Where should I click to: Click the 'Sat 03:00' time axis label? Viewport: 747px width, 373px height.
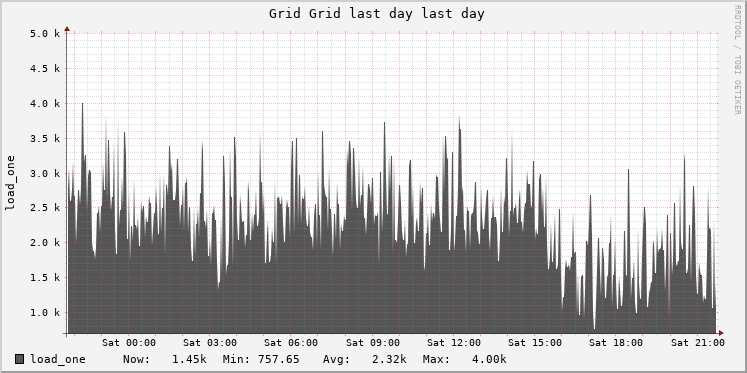(210, 343)
